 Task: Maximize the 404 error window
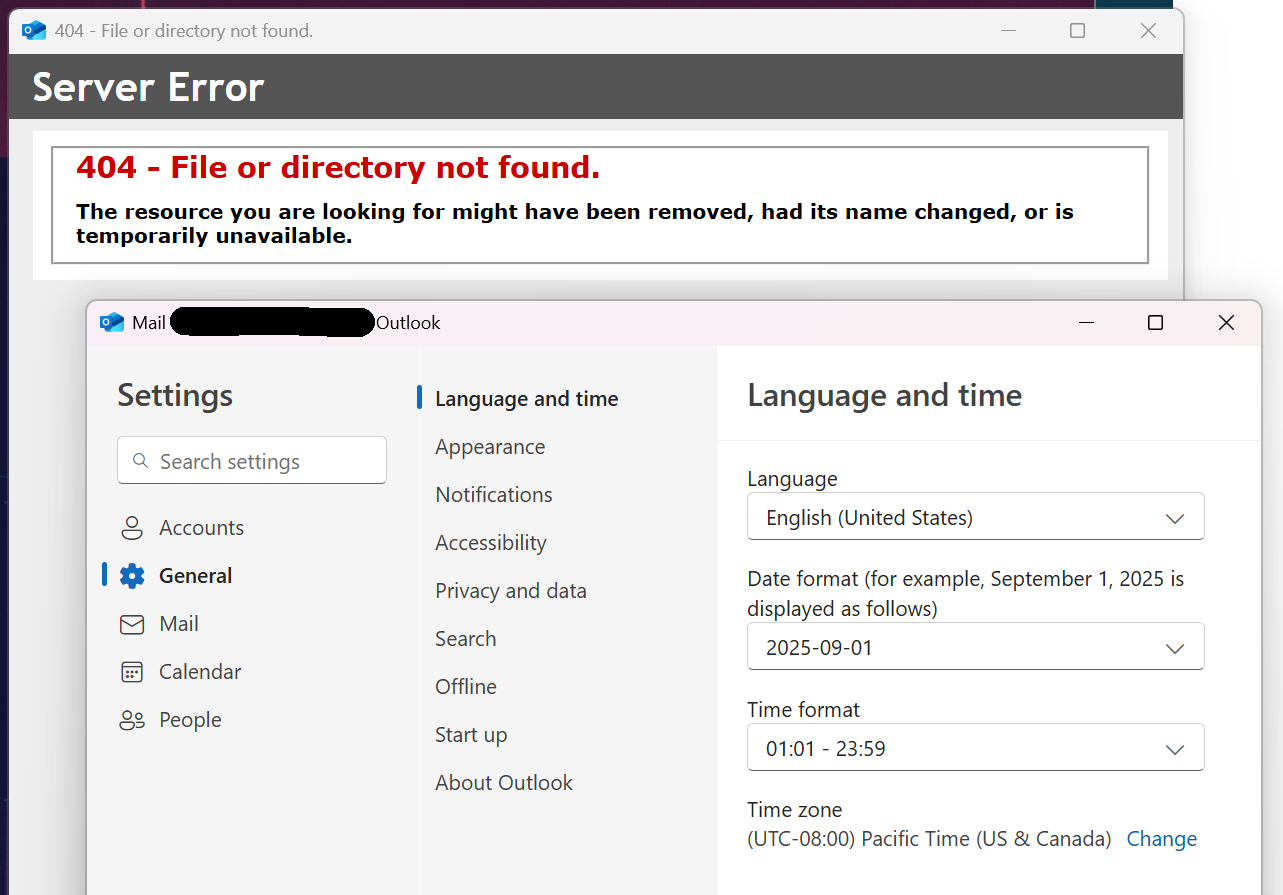coord(1077,31)
